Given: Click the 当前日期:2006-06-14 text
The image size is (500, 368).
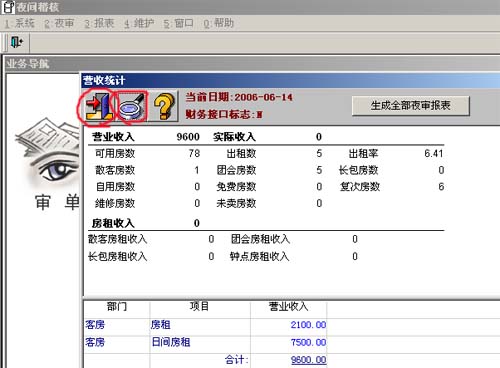Looking at the screenshot, I should tap(239, 97).
